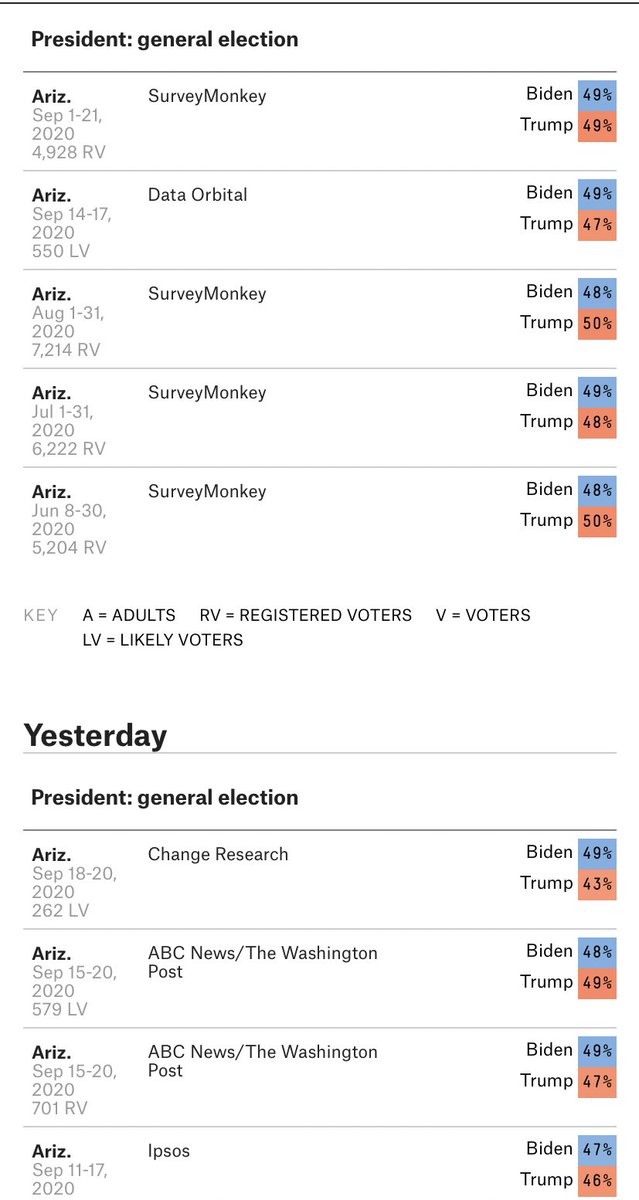Open the Data Orbital pollster link
This screenshot has height=1200, width=639.
(x=197, y=195)
